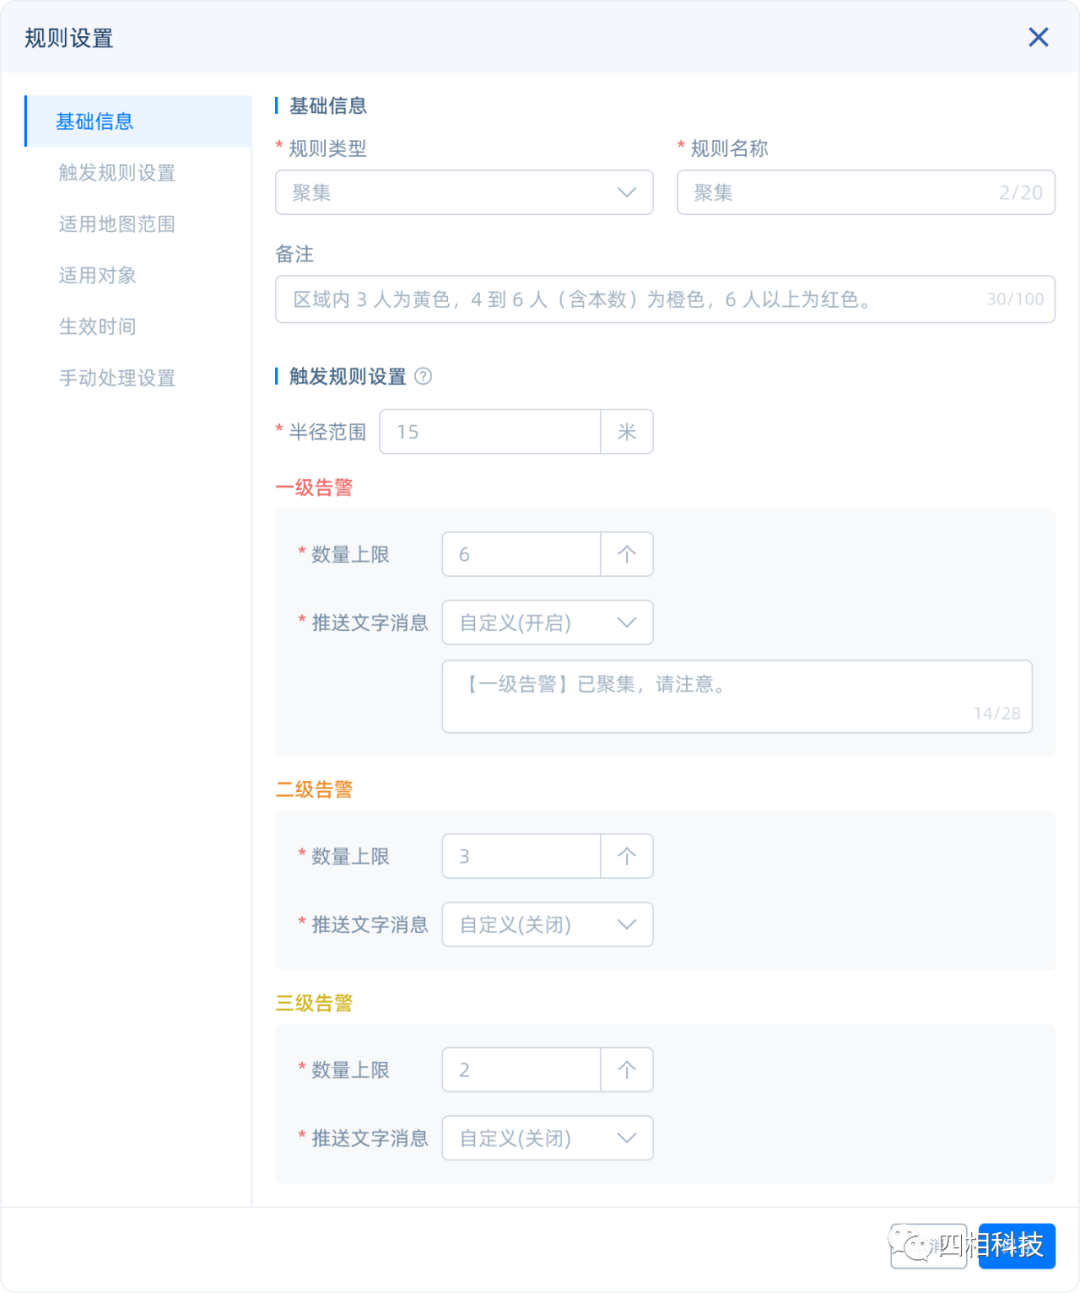Open the 规则类型 combo box showing 聚集

(x=464, y=192)
